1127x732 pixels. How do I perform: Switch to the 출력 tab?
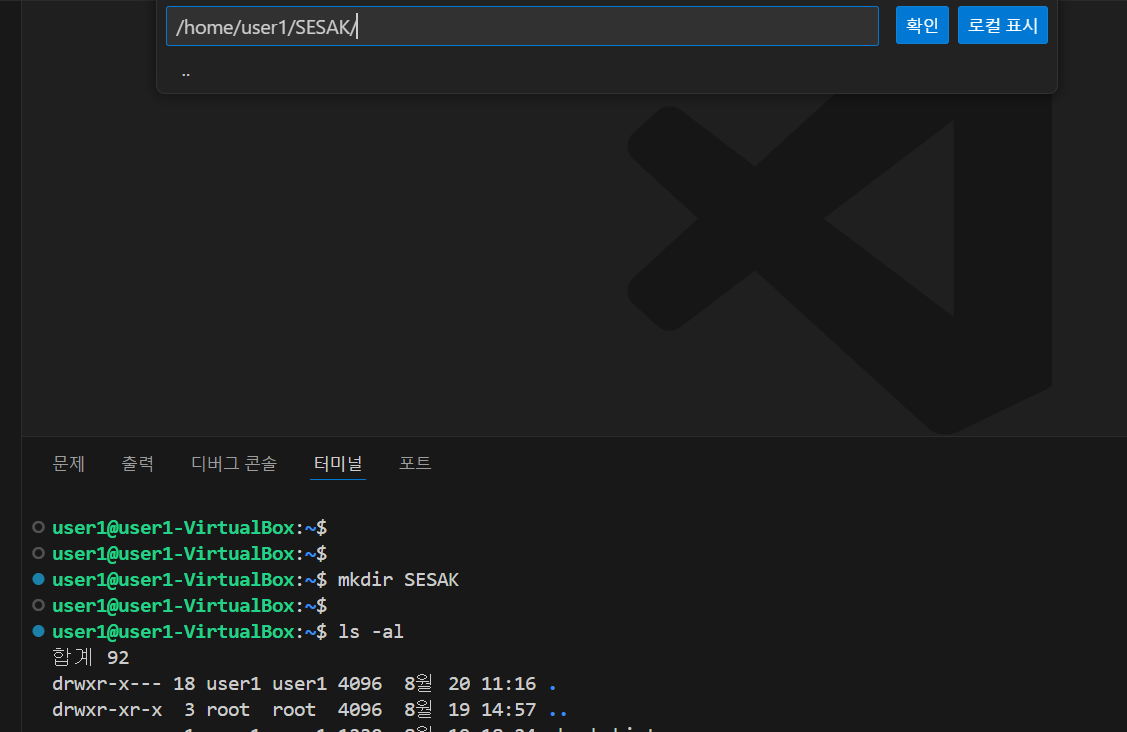[x=137, y=464]
